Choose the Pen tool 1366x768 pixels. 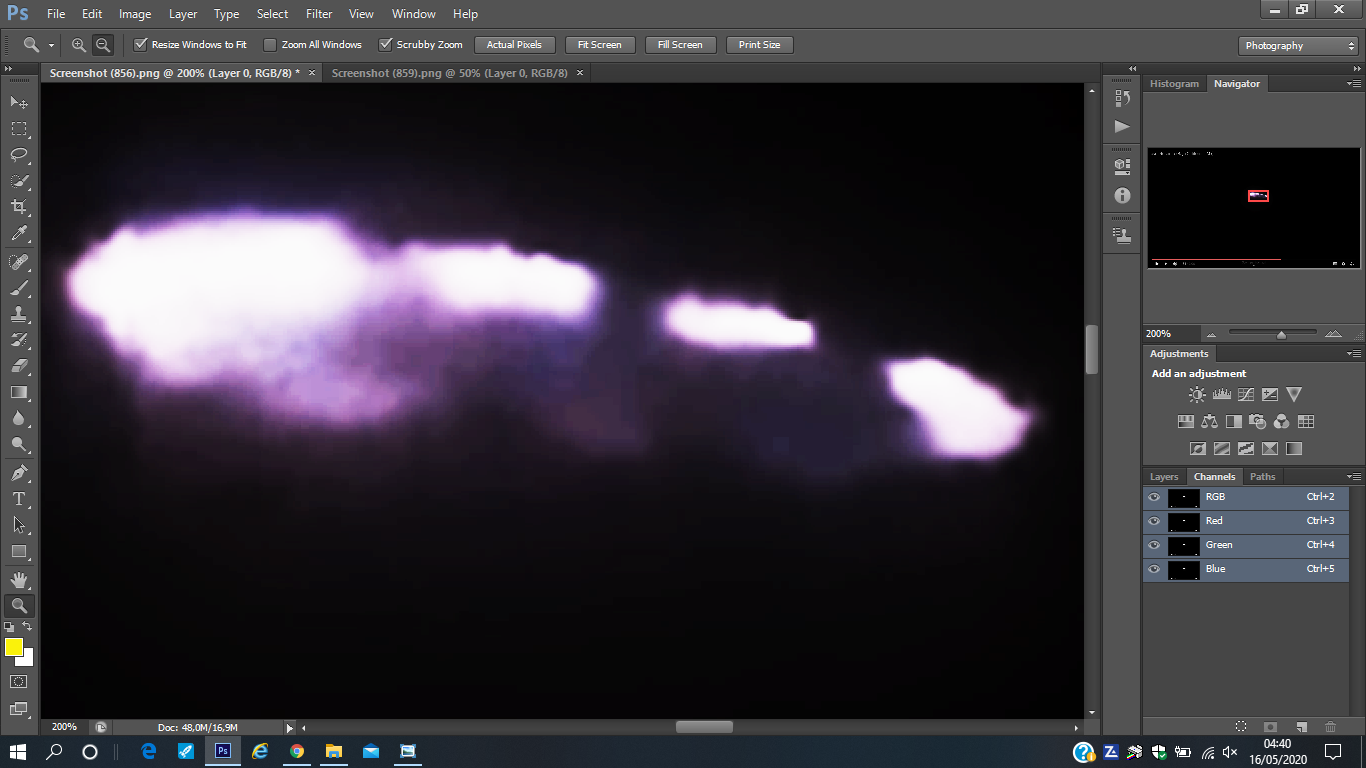tap(18, 472)
